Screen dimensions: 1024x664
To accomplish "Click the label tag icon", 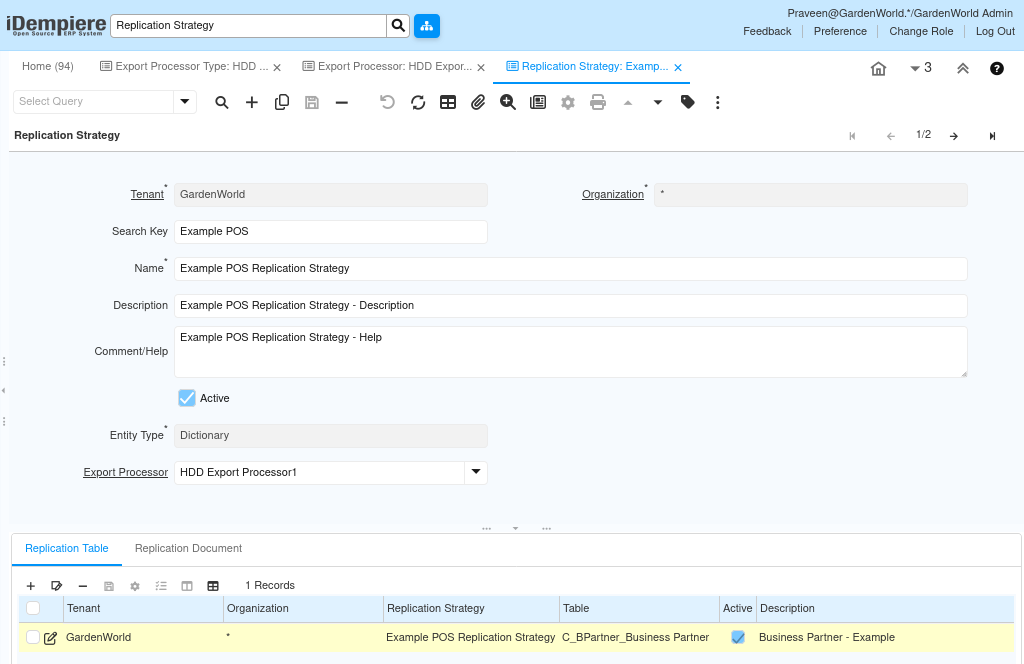I will click(688, 102).
